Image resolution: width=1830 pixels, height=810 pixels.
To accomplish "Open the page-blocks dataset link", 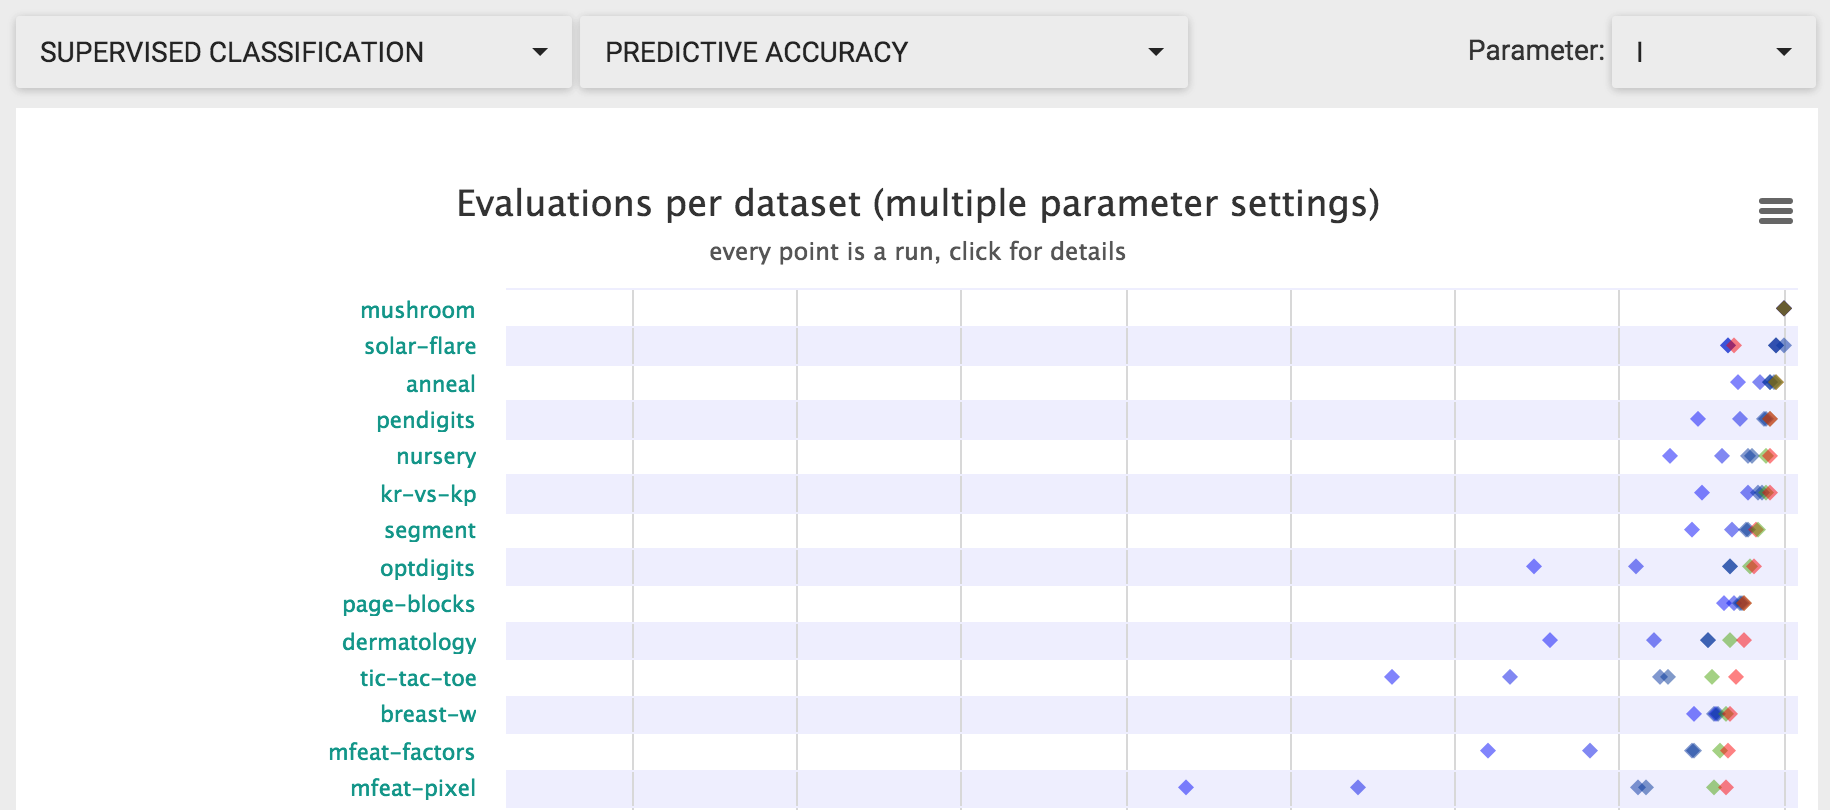I will tap(408, 604).
